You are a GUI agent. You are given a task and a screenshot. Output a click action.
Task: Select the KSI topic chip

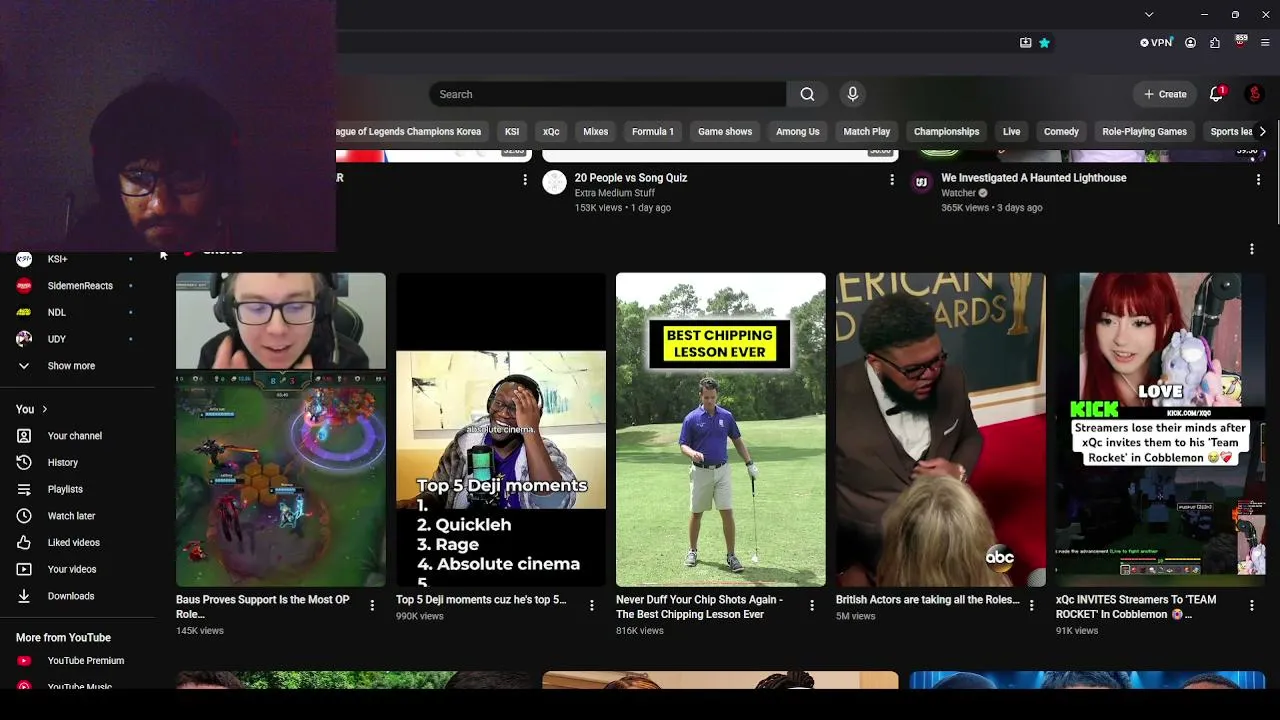512,131
